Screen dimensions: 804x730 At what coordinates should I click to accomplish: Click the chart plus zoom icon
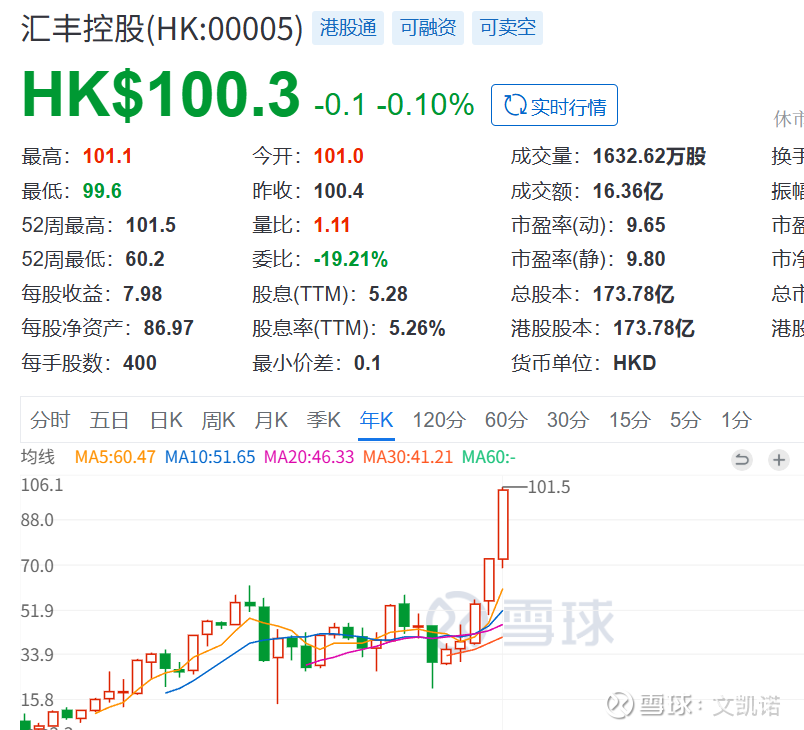tap(778, 460)
